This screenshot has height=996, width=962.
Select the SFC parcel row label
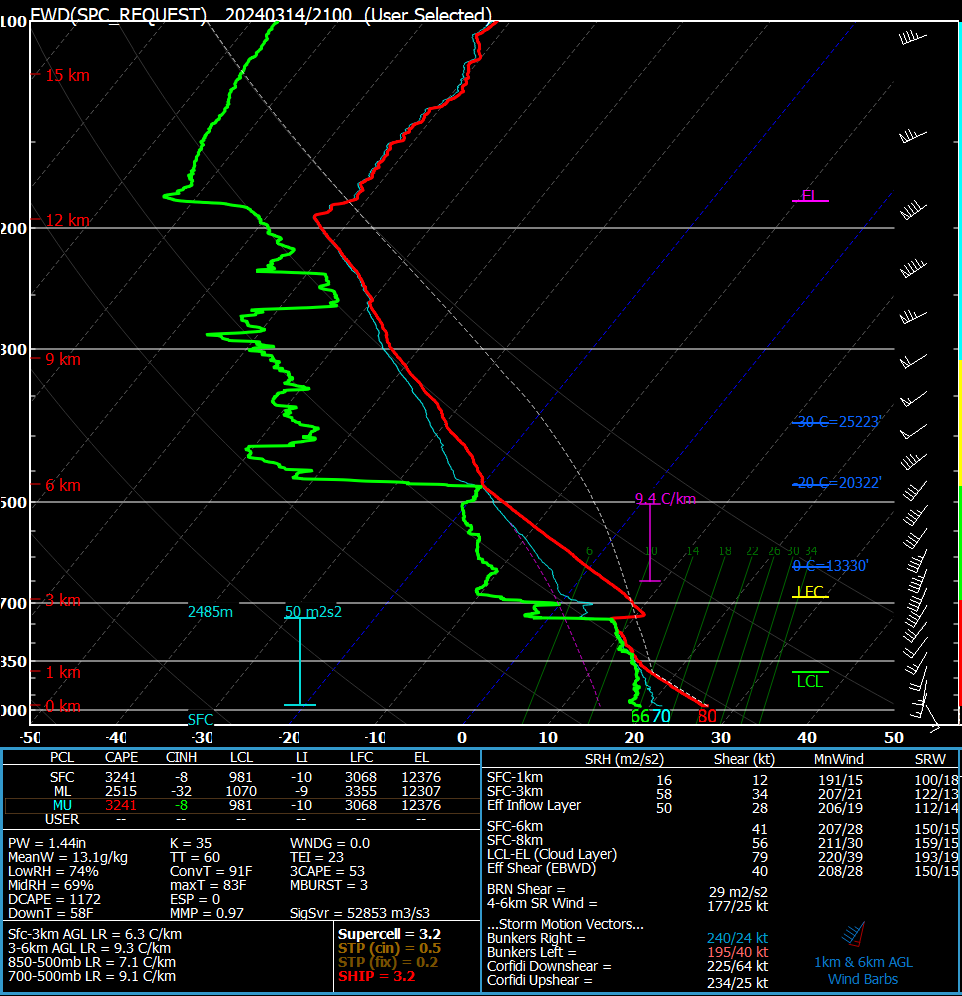62,777
